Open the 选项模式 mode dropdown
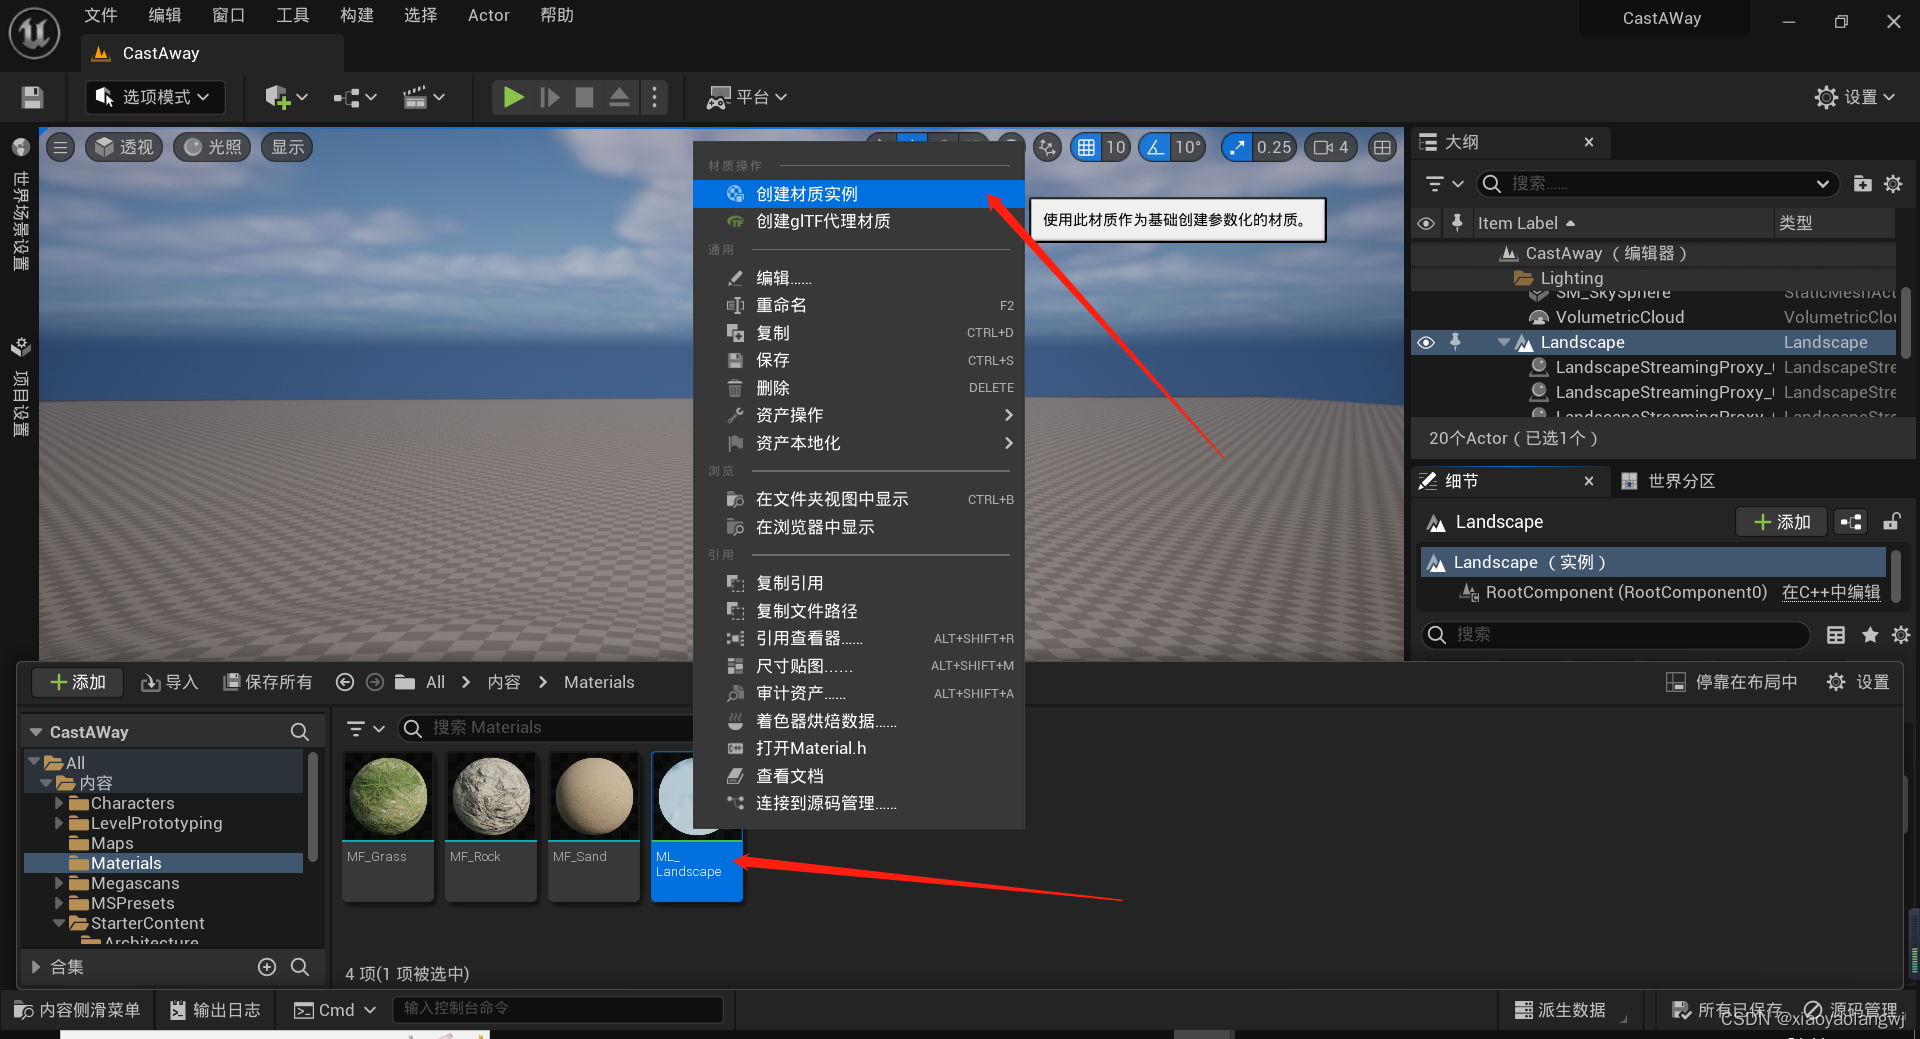Image resolution: width=1920 pixels, height=1039 pixels. point(155,97)
